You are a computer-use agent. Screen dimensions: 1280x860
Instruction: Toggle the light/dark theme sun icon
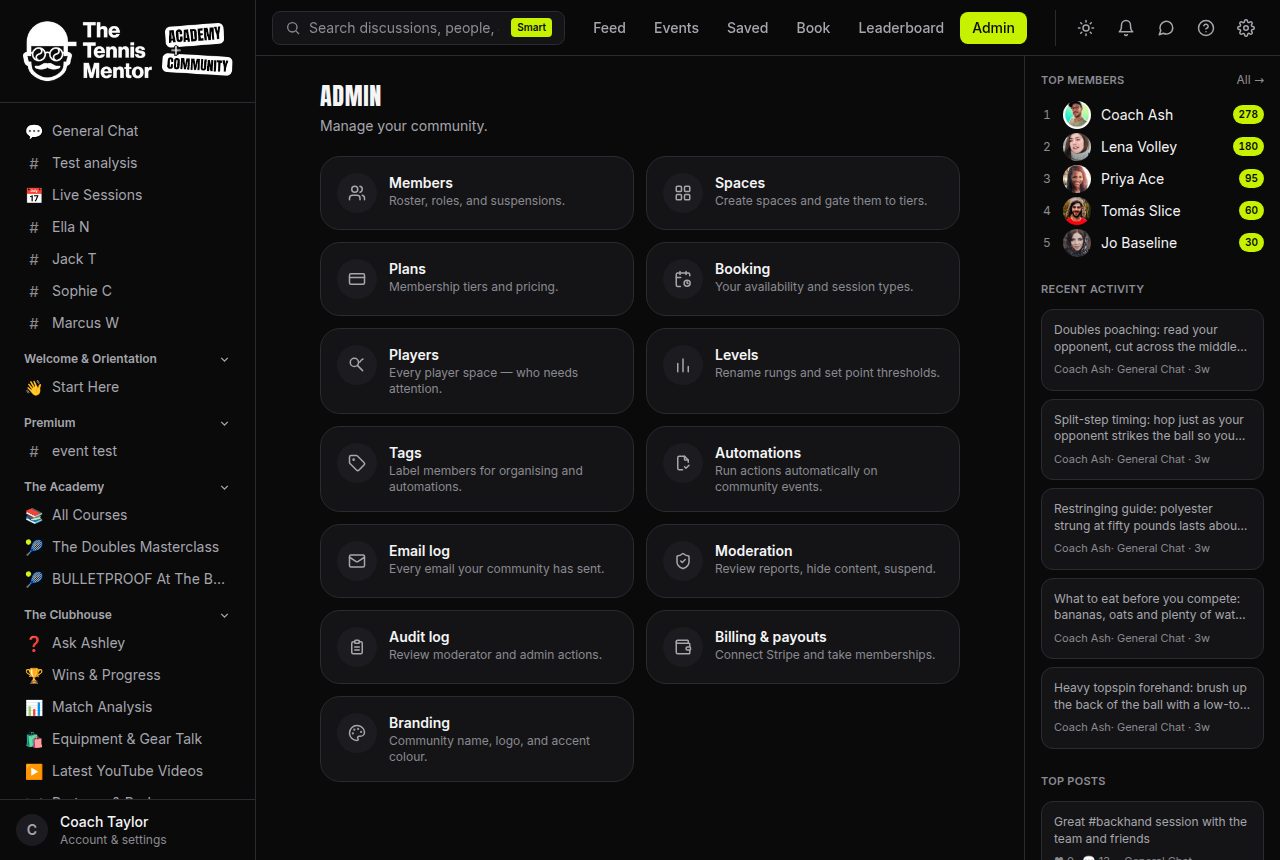1086,28
